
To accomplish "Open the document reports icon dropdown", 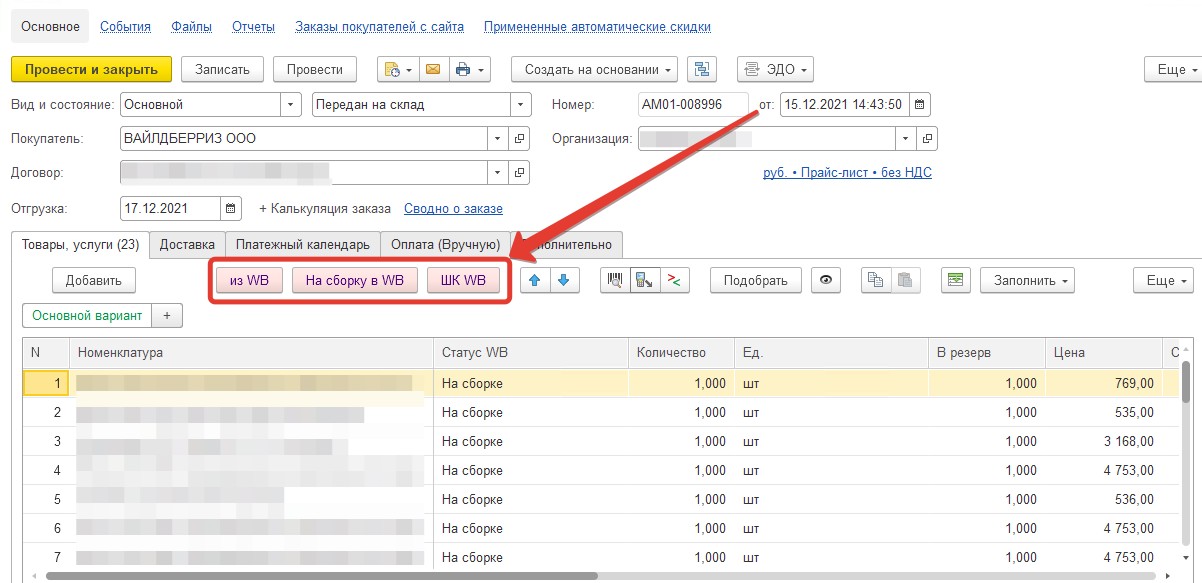I will [397, 69].
